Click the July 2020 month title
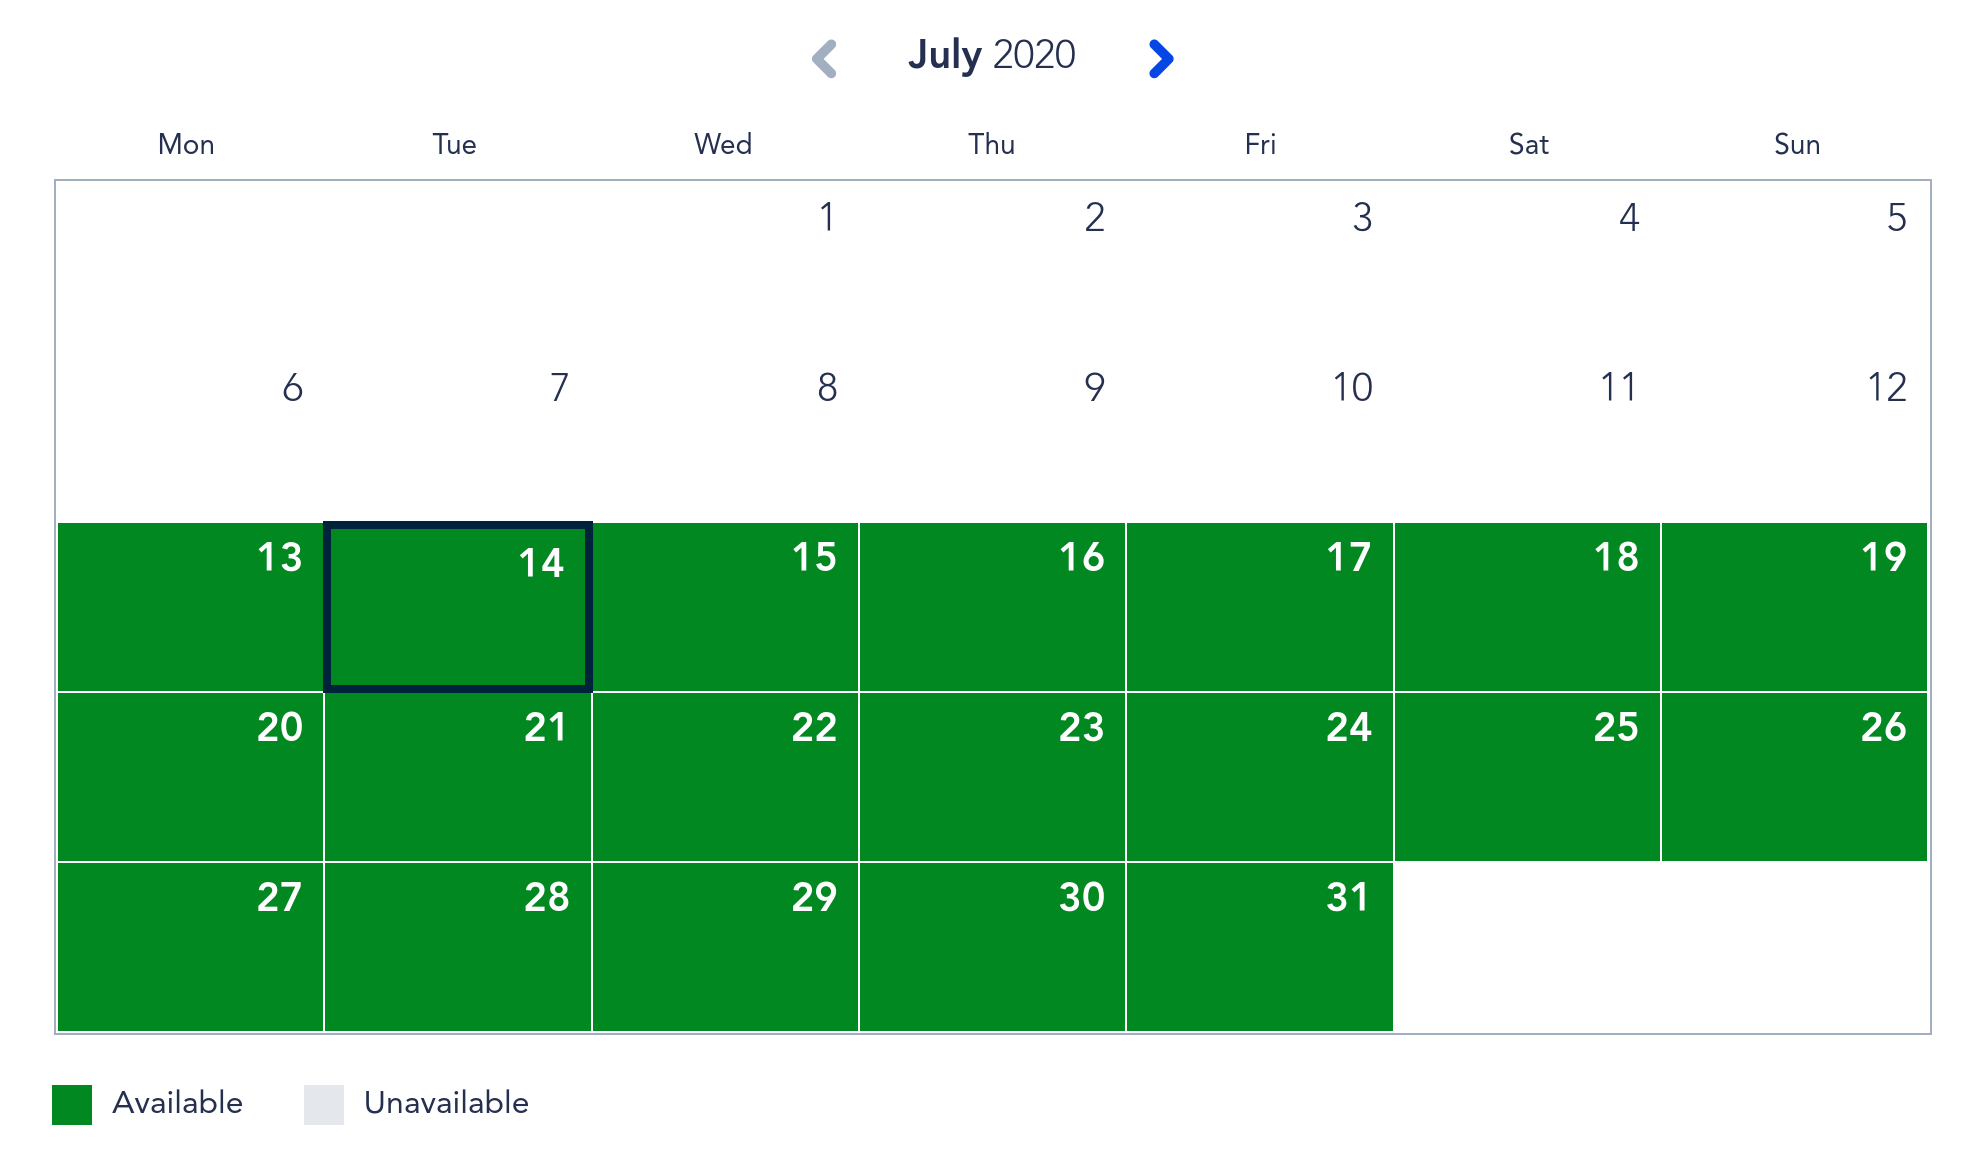Screen dimensions: 1984x1150 point(991,55)
